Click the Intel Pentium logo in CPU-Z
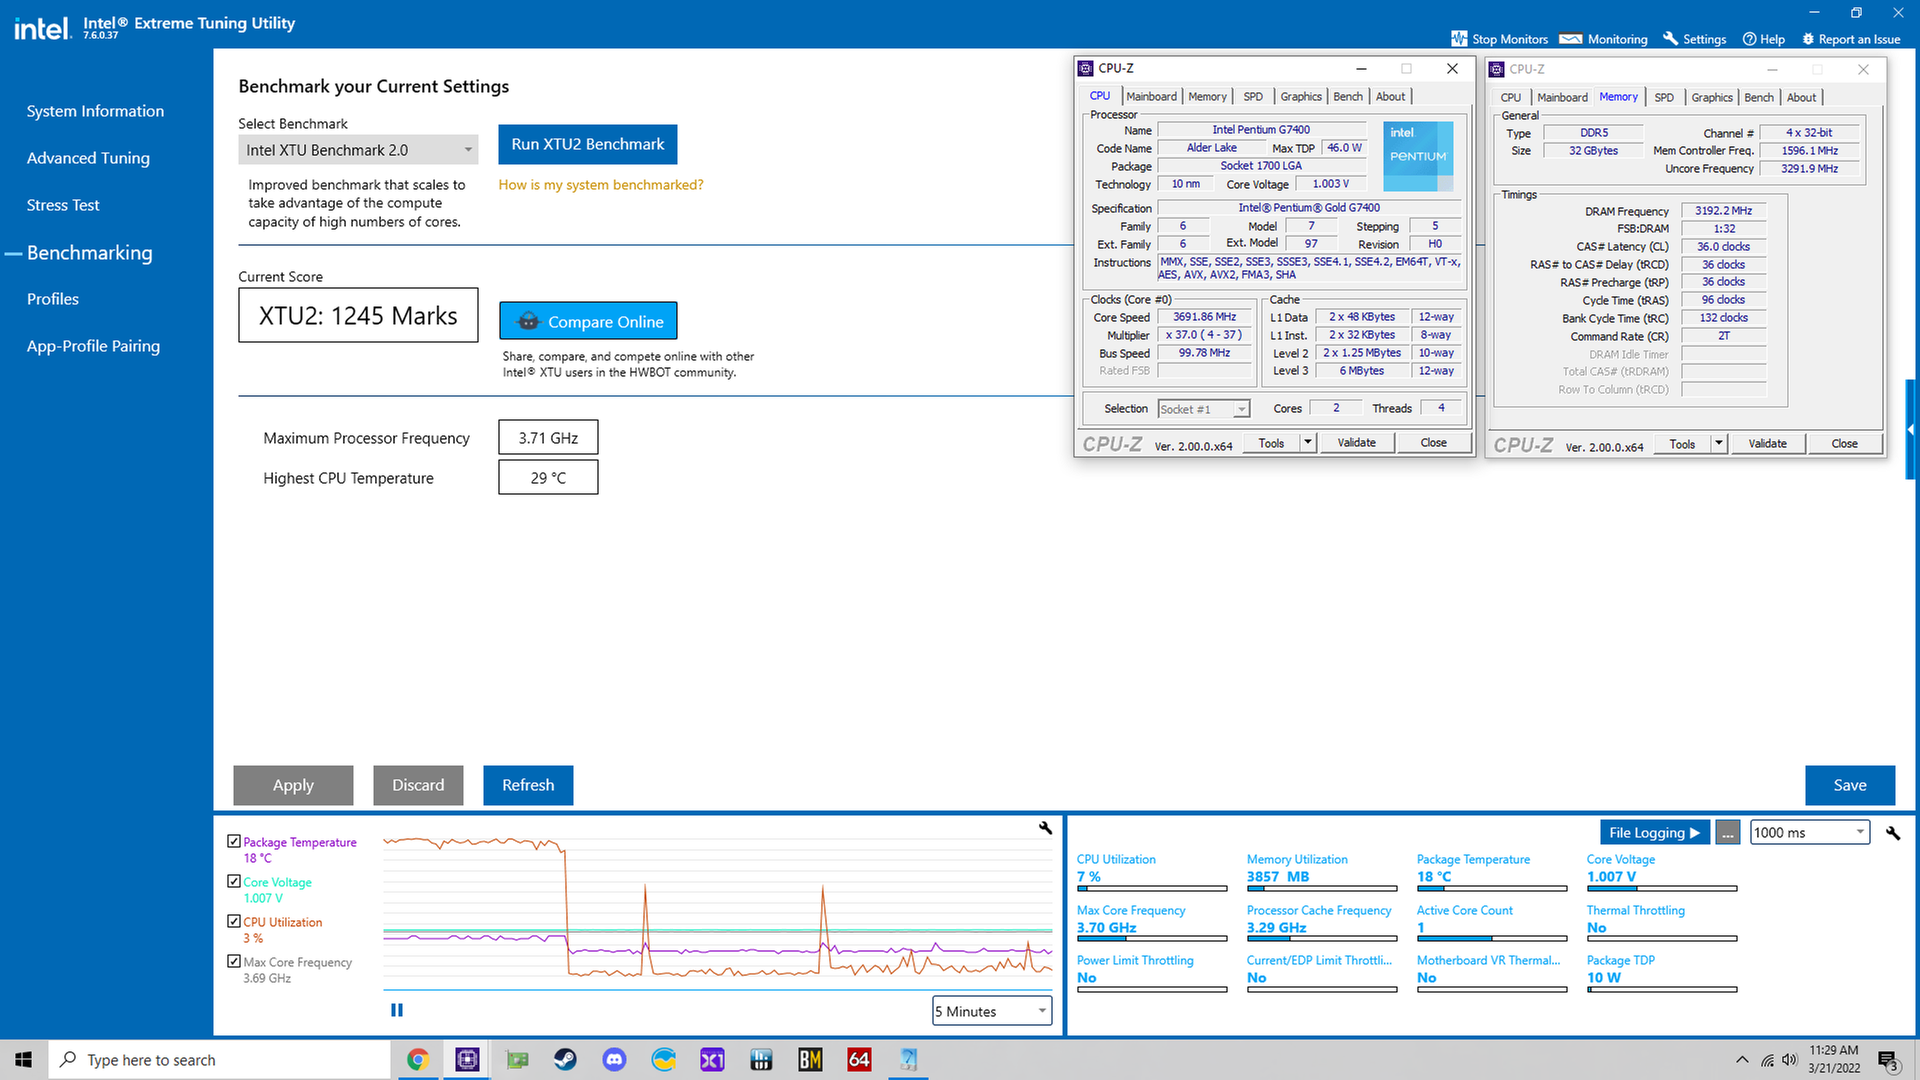This screenshot has height=1080, width=1920. [1418, 156]
